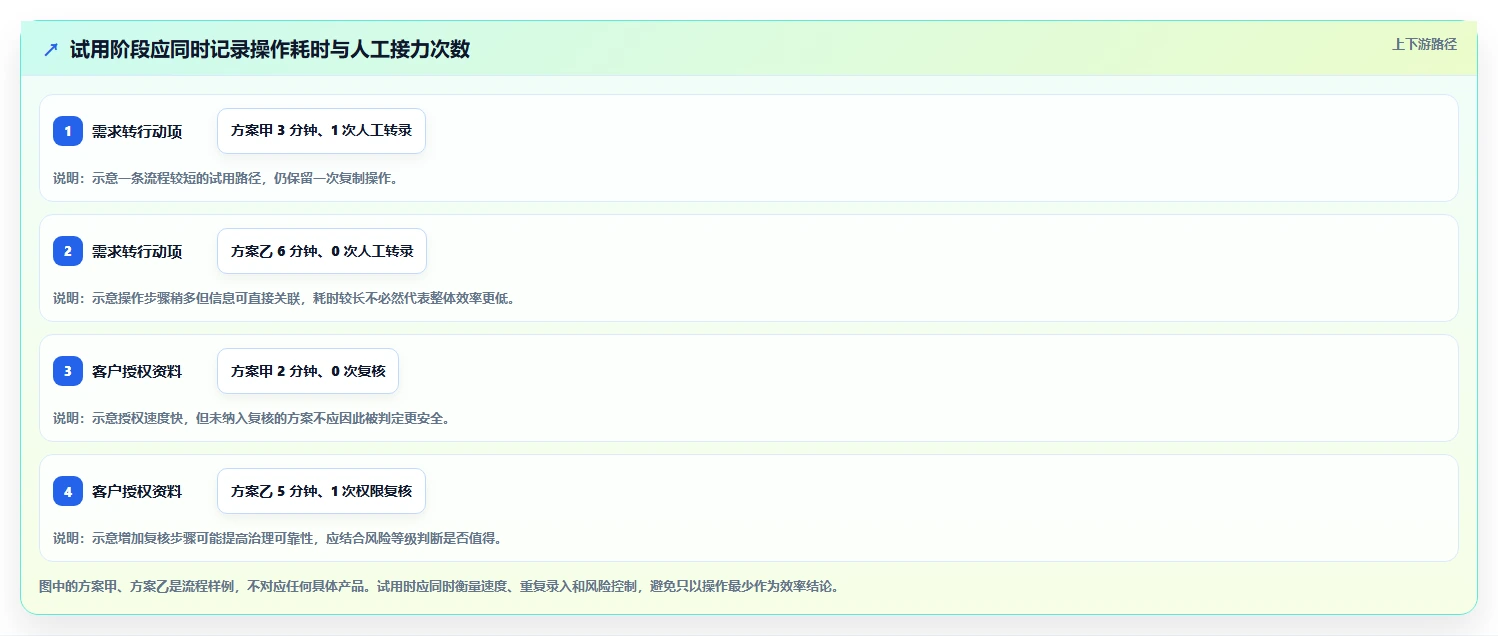The width and height of the screenshot is (1498, 636).
Task: Click chip 方案甲 2 分钟、0 次复核
Action: (x=308, y=371)
